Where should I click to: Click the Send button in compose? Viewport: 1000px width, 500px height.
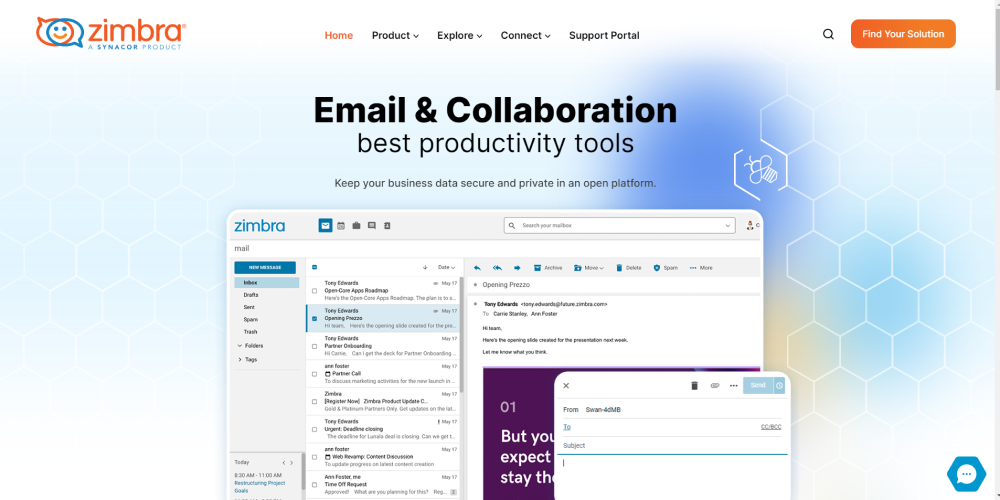pyautogui.click(x=758, y=385)
